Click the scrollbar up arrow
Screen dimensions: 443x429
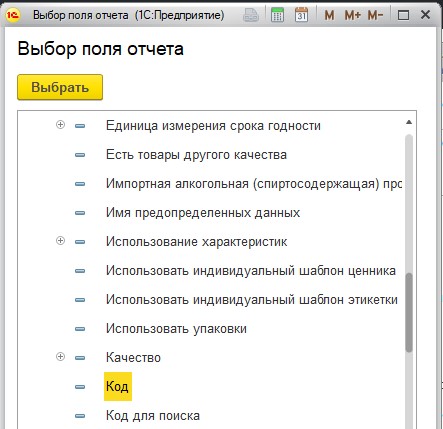click(409, 122)
